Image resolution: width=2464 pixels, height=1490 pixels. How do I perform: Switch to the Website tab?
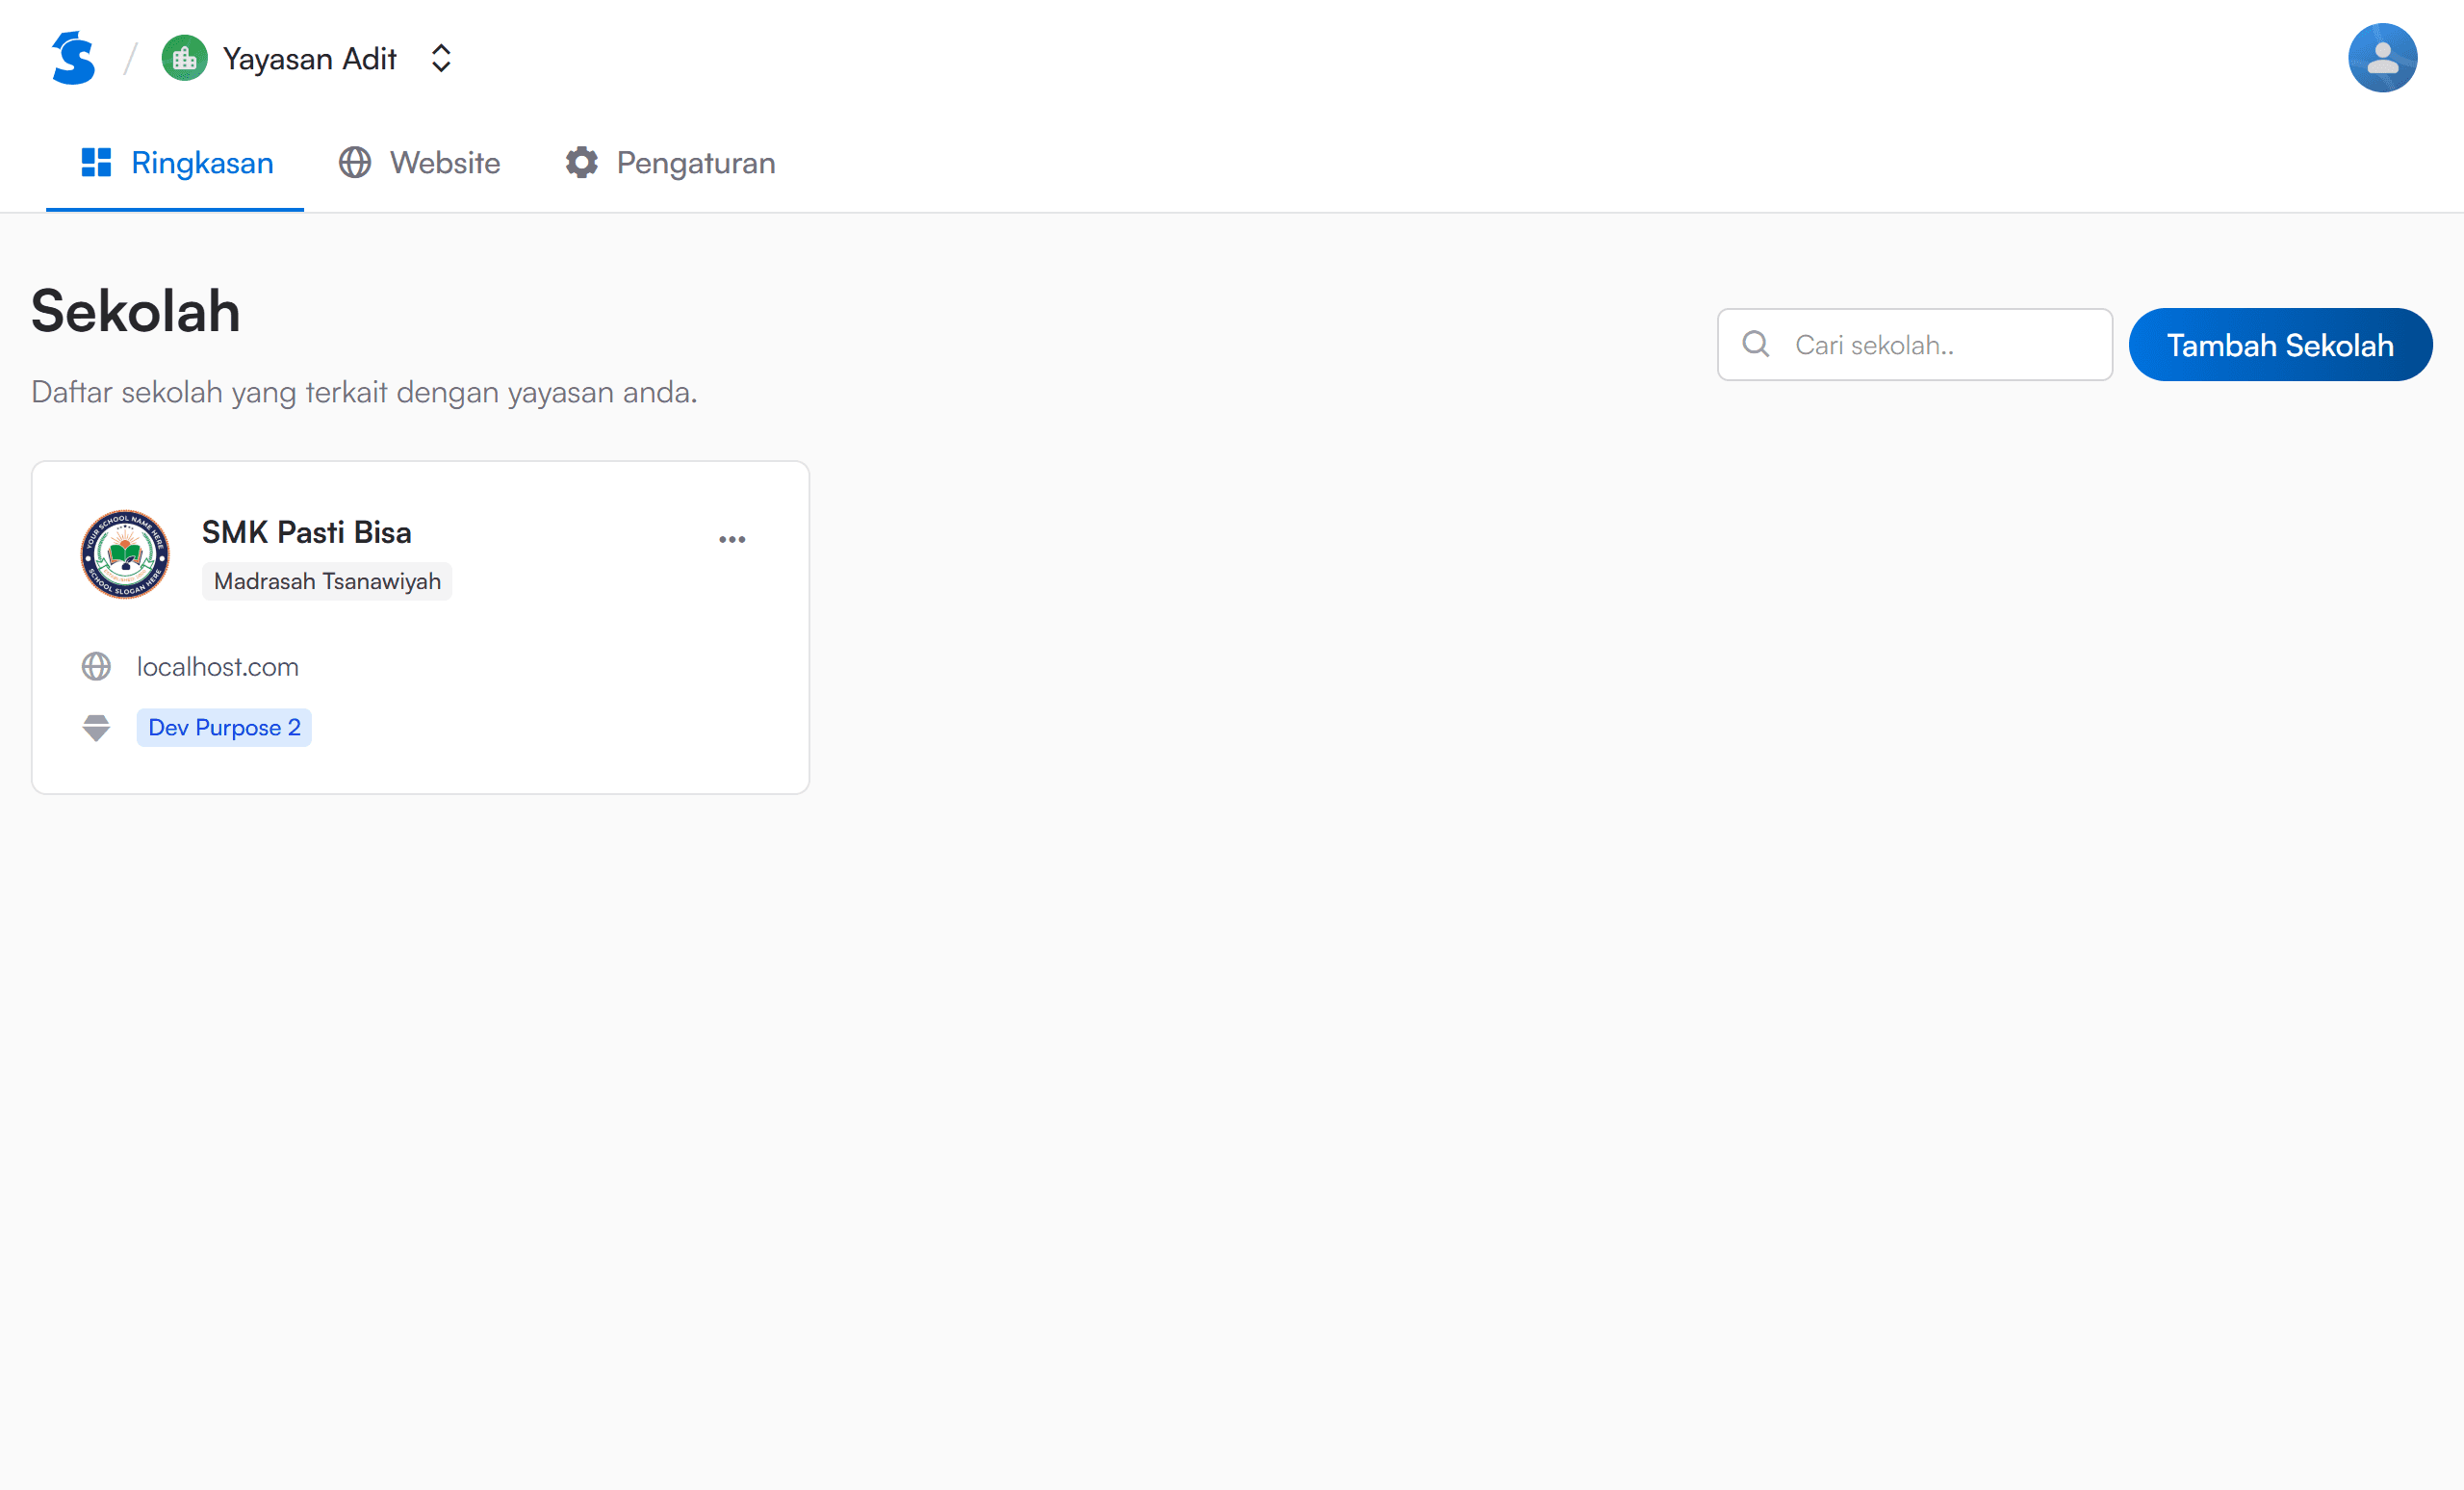444,163
